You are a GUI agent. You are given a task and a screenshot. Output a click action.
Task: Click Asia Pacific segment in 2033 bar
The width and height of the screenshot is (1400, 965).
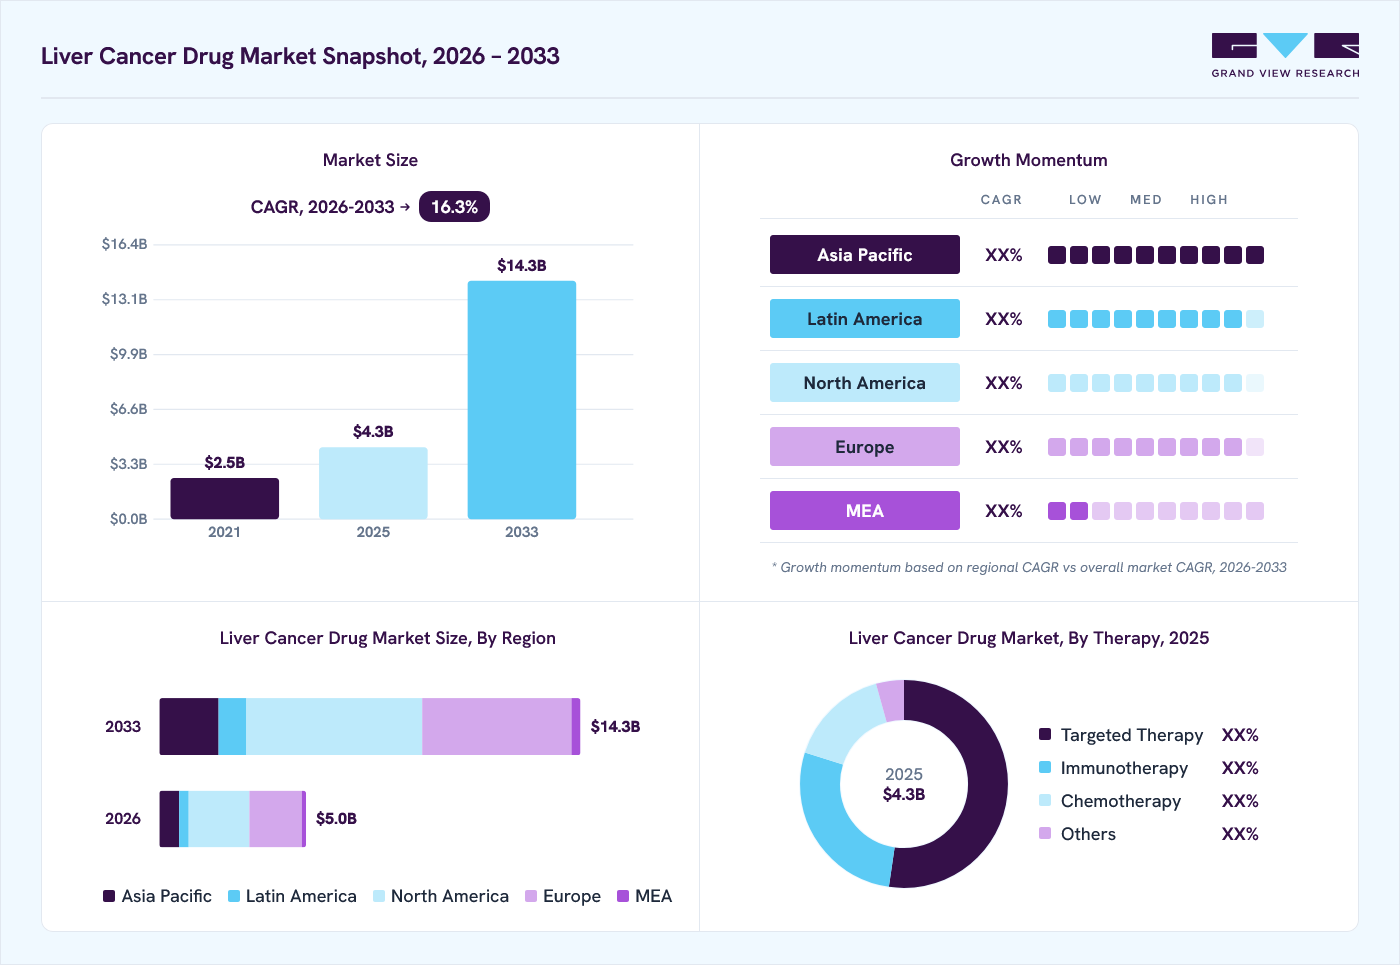tap(189, 726)
